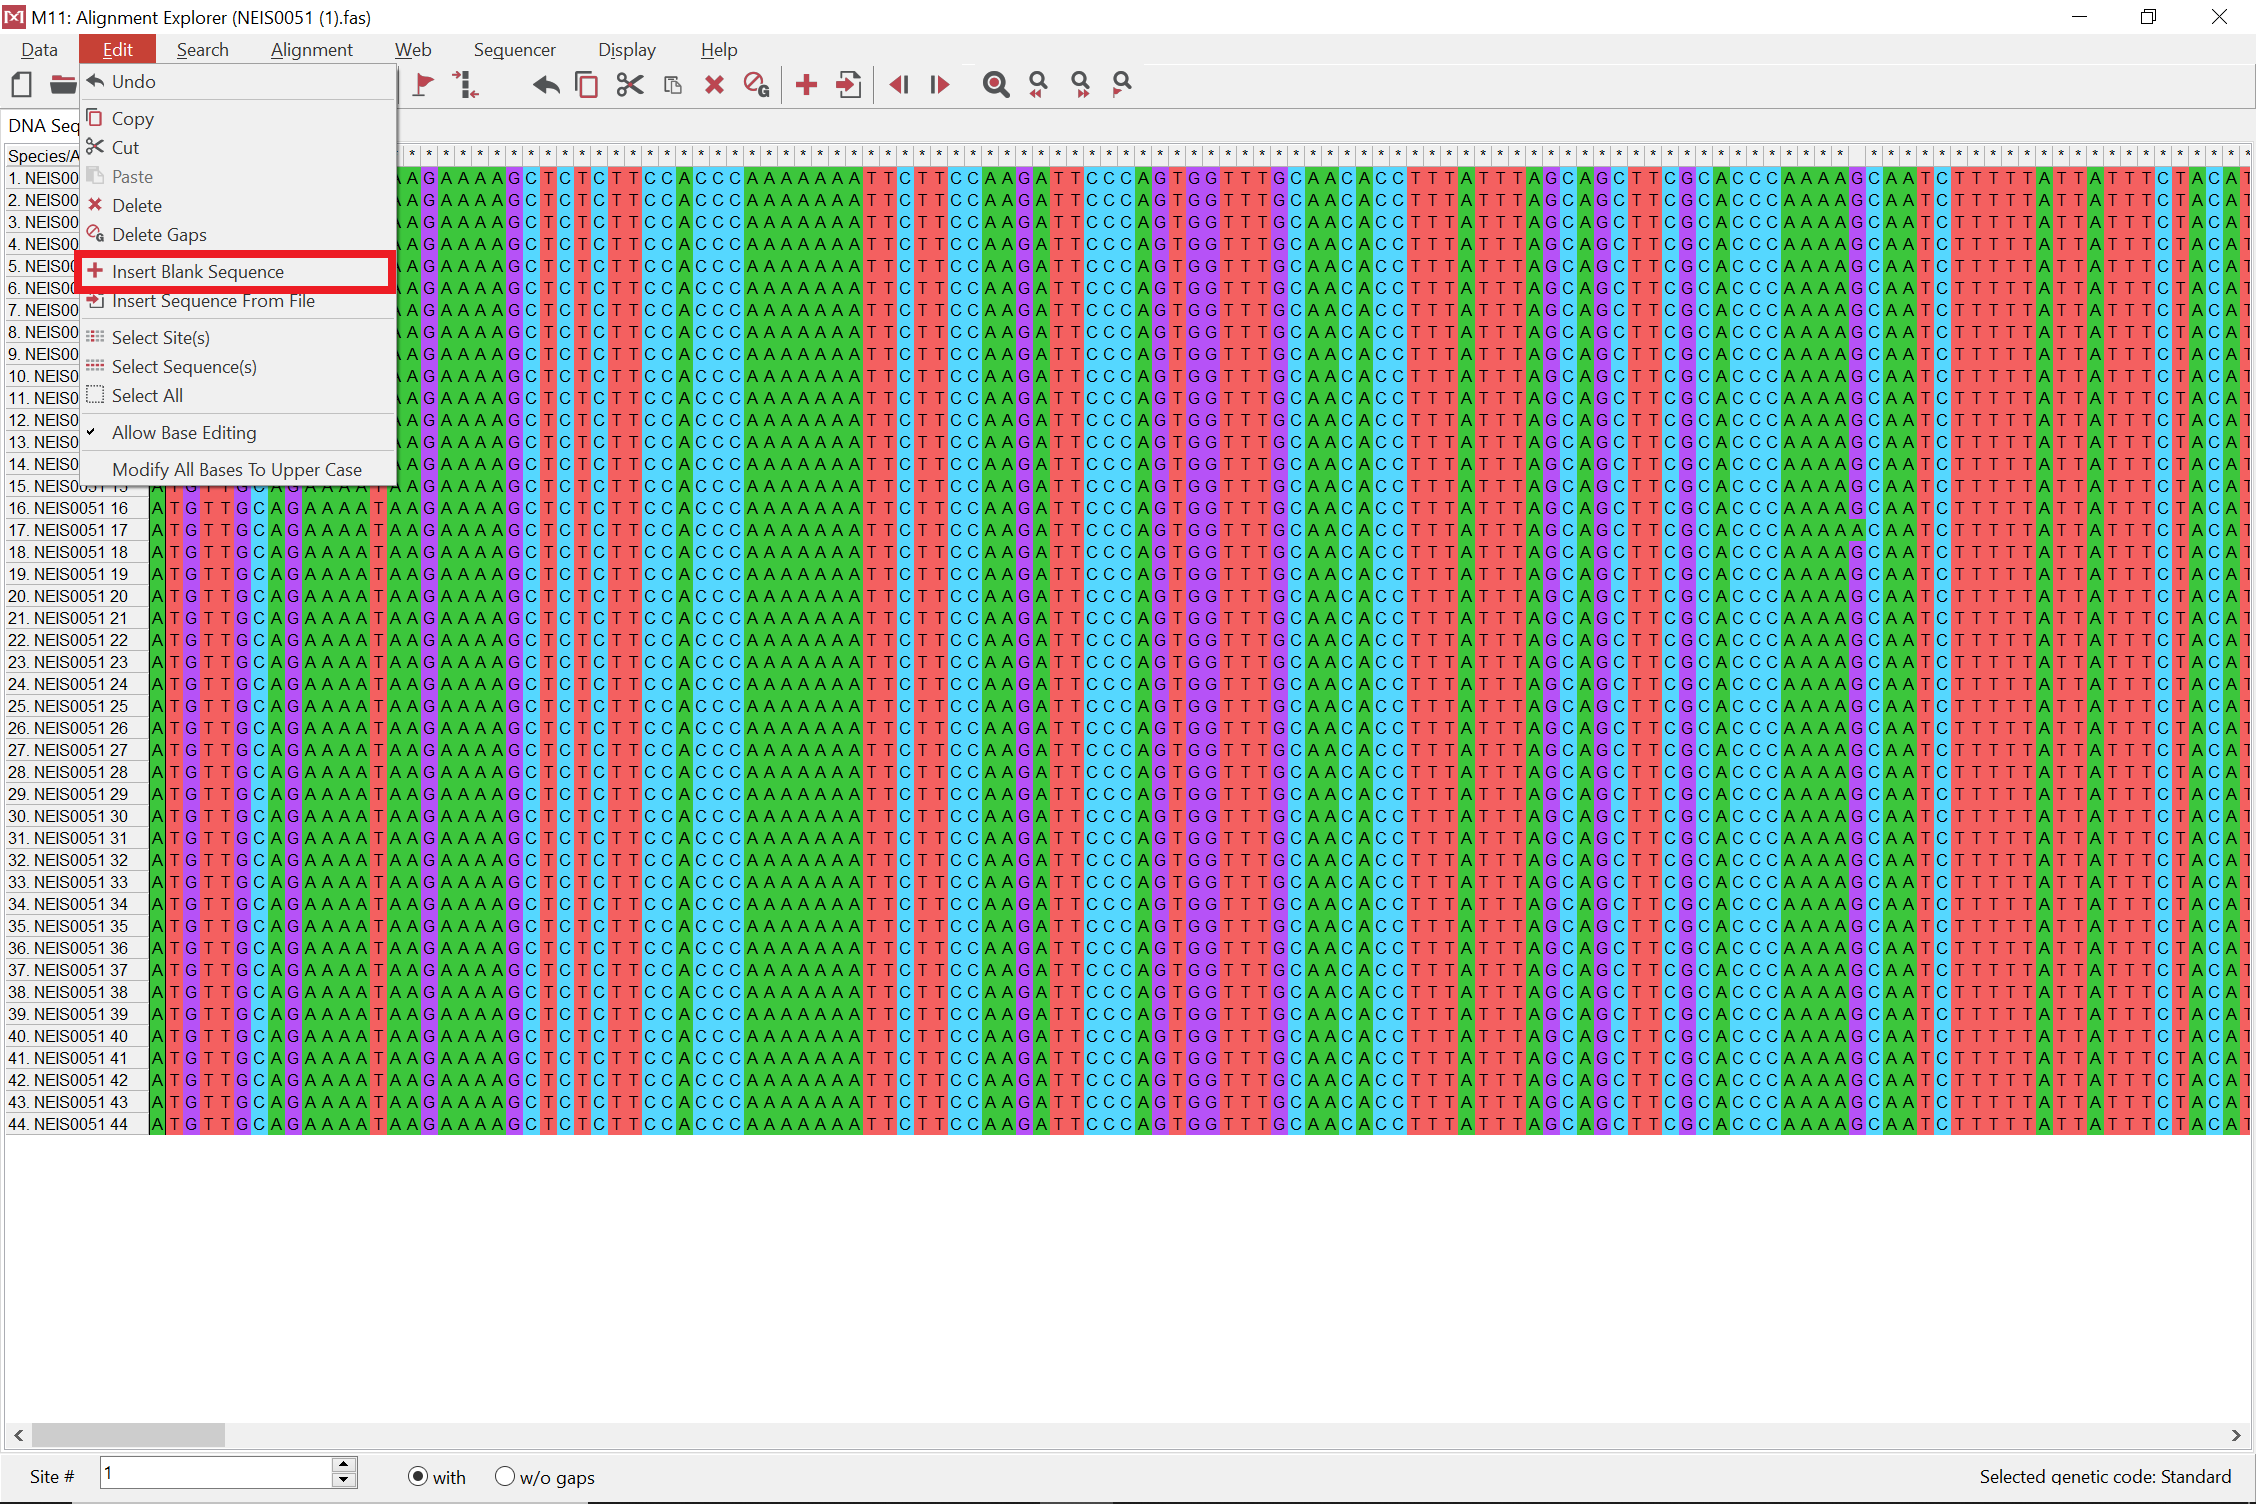Click the red flag marker toolbar icon

pyautogui.click(x=423, y=85)
